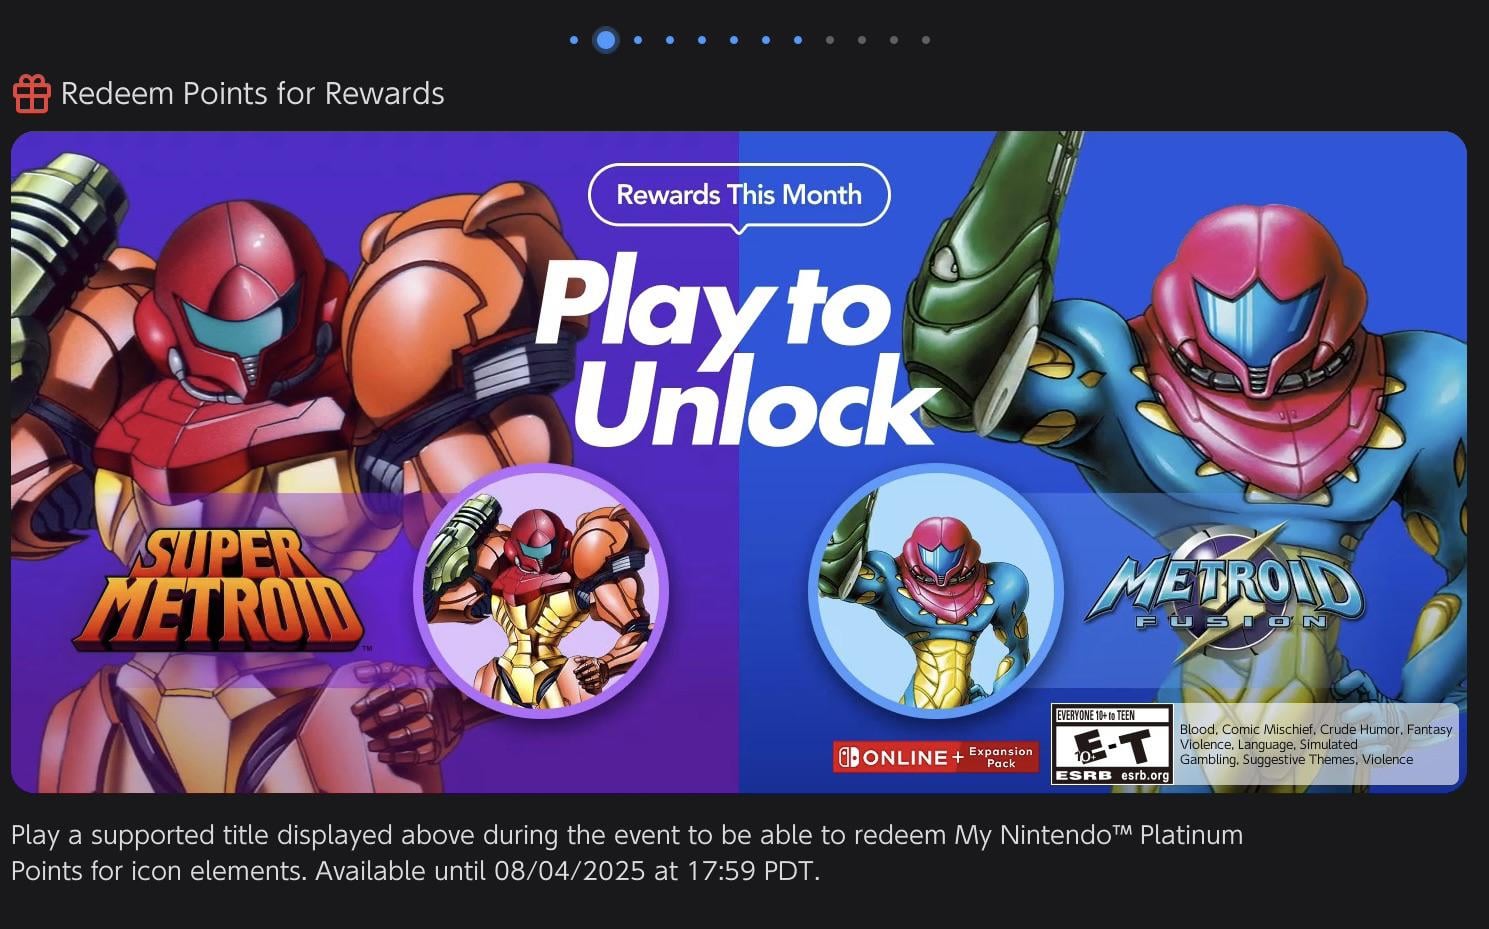Select the highlighted second carousel dot

coord(606,40)
